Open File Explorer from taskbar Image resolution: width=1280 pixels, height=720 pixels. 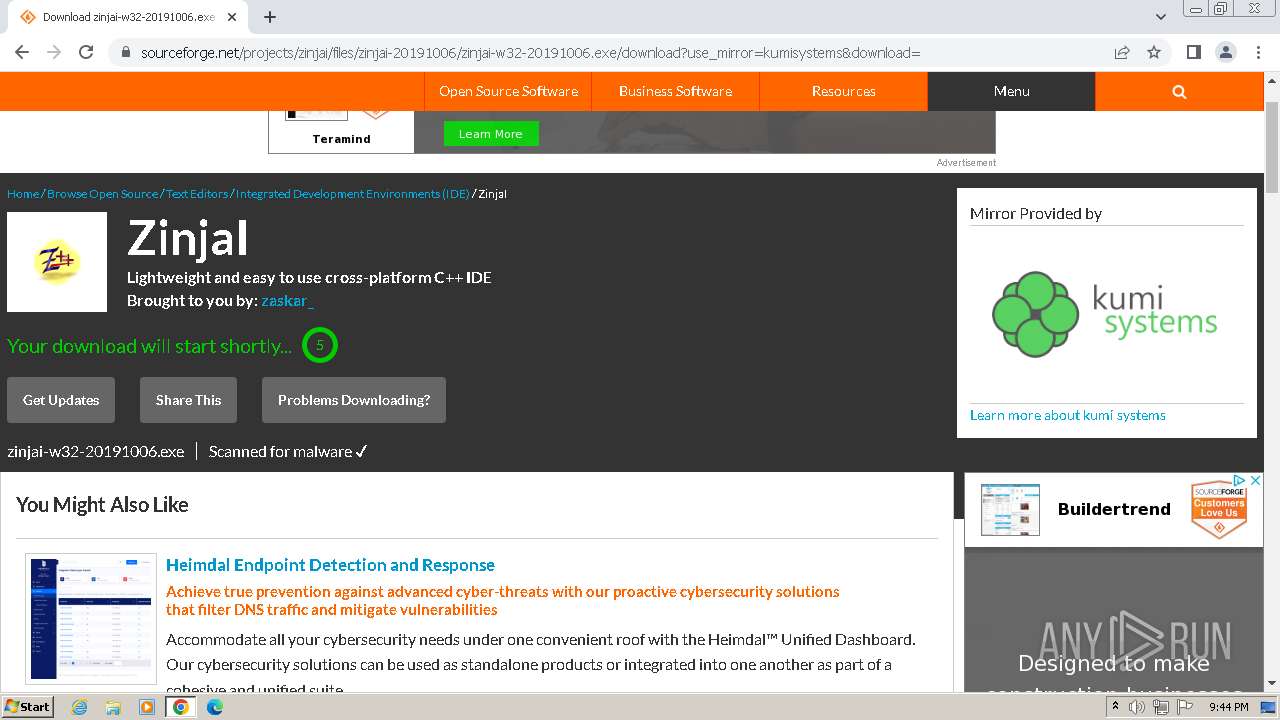point(113,707)
